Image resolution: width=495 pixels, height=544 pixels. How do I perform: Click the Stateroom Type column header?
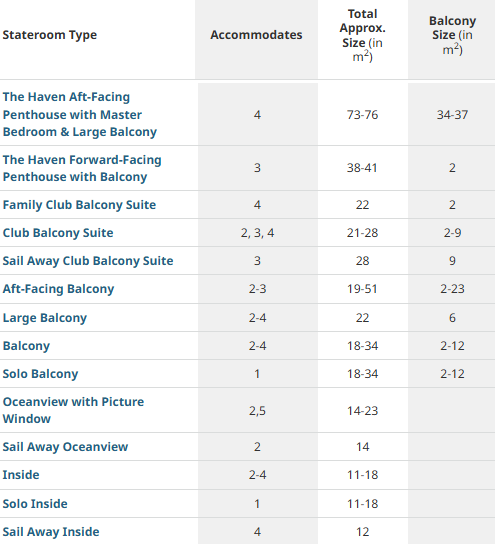coord(50,35)
